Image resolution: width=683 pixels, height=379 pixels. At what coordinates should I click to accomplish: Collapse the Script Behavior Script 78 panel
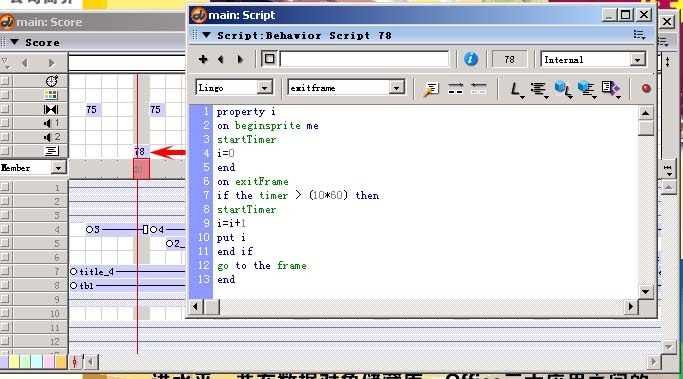tap(206, 35)
